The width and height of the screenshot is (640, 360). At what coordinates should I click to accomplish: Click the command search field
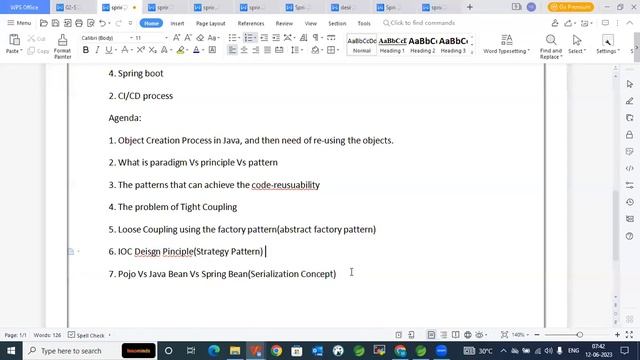click(419, 23)
